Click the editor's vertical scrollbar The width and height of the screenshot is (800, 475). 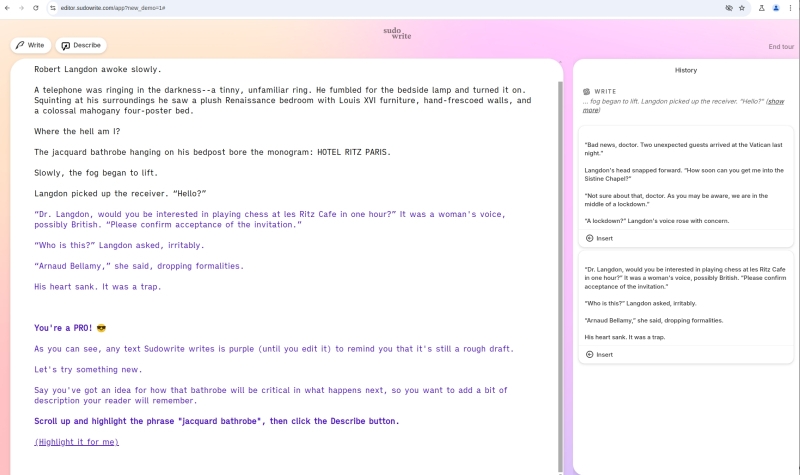pos(560,200)
